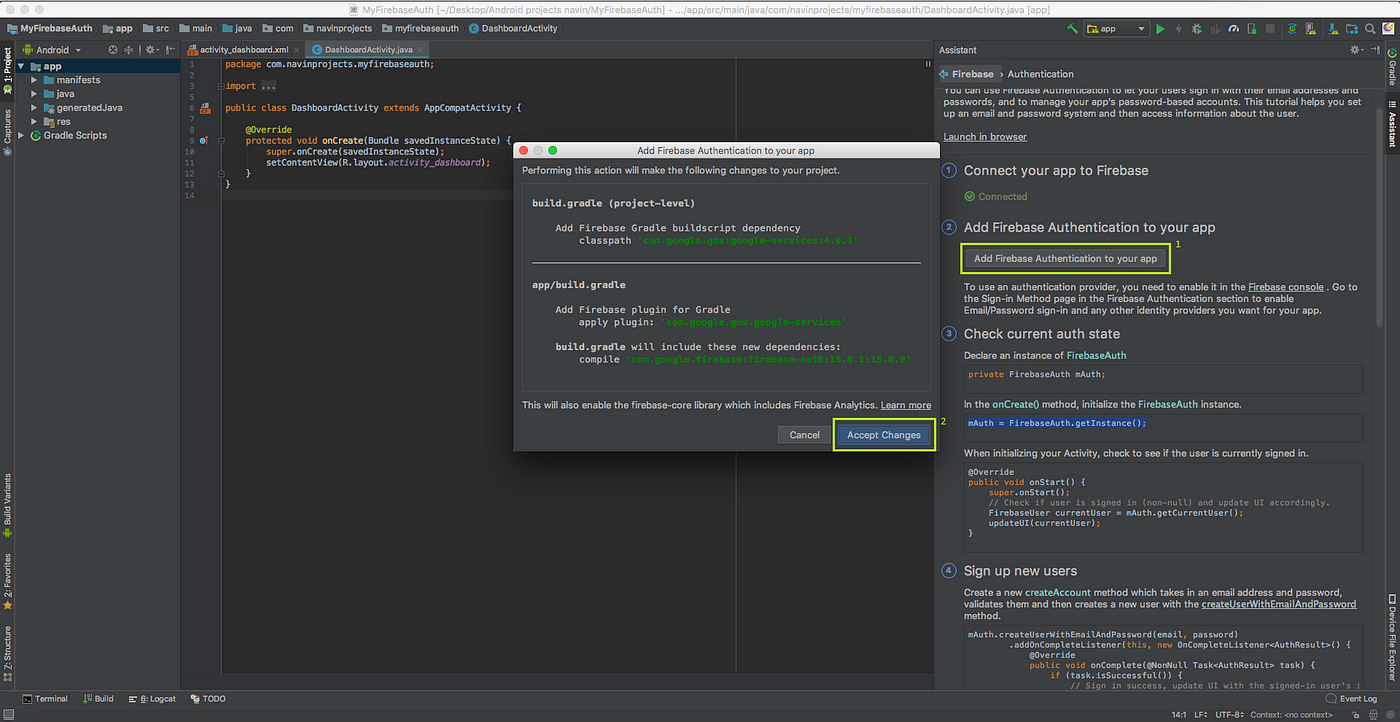
Task: Click Apply Changes lightning bolt icon
Action: click(x=1178, y=29)
